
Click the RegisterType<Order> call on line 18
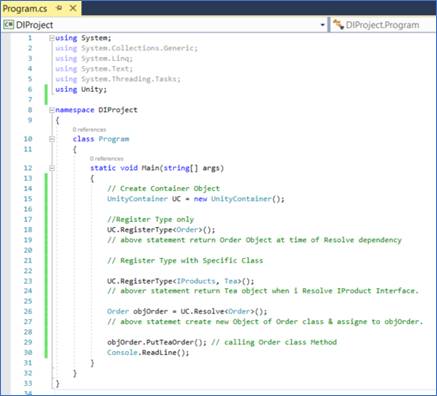tap(161, 230)
